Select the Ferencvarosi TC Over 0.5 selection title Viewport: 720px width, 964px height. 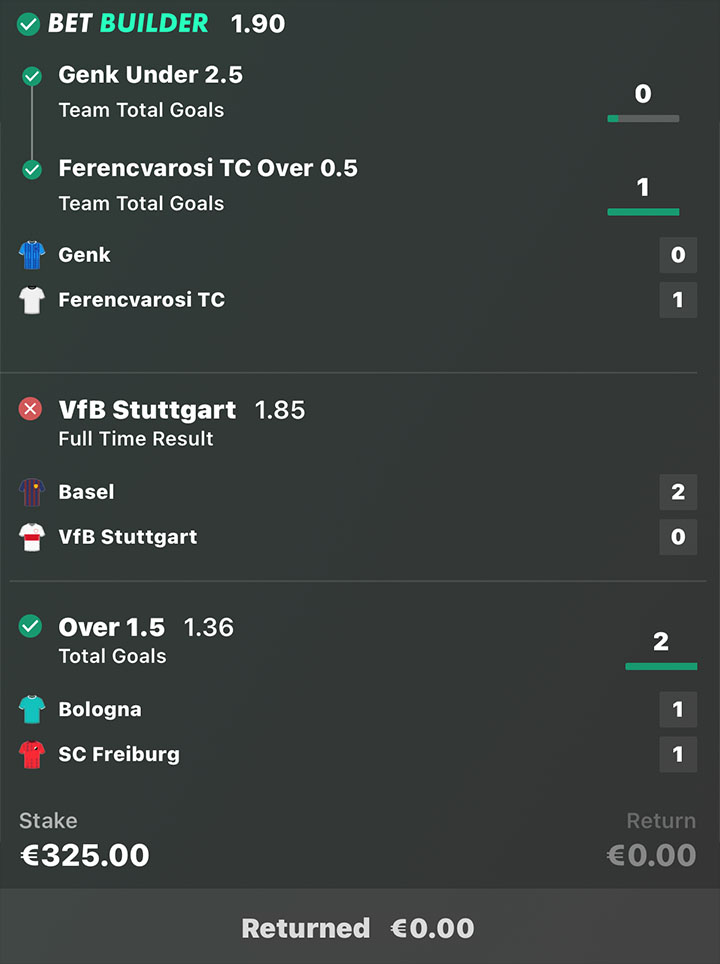pyautogui.click(x=208, y=168)
